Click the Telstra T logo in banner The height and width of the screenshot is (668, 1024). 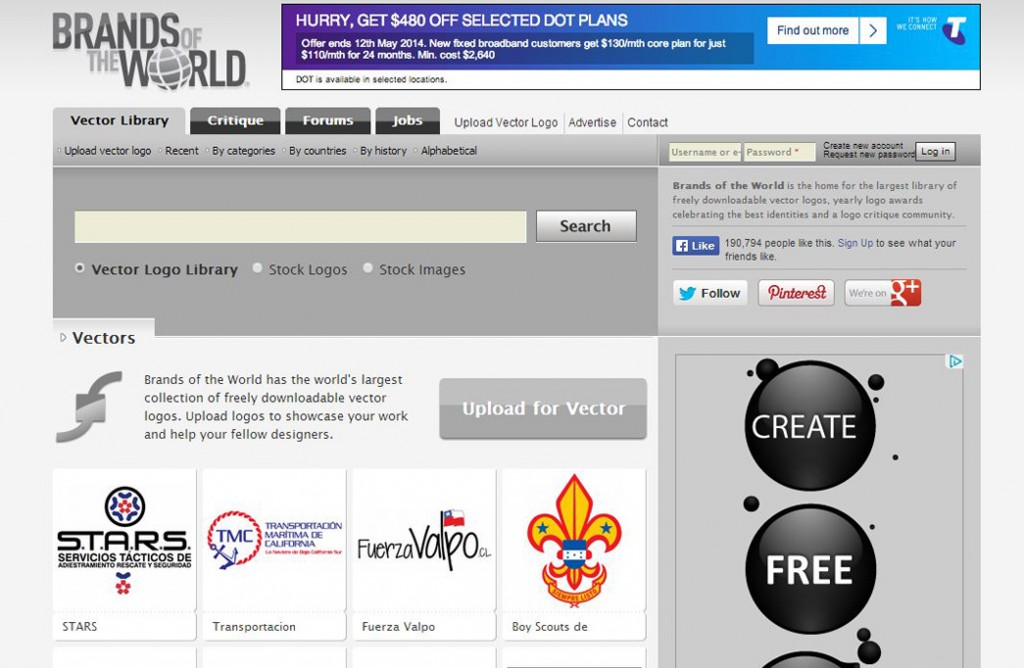pos(955,30)
